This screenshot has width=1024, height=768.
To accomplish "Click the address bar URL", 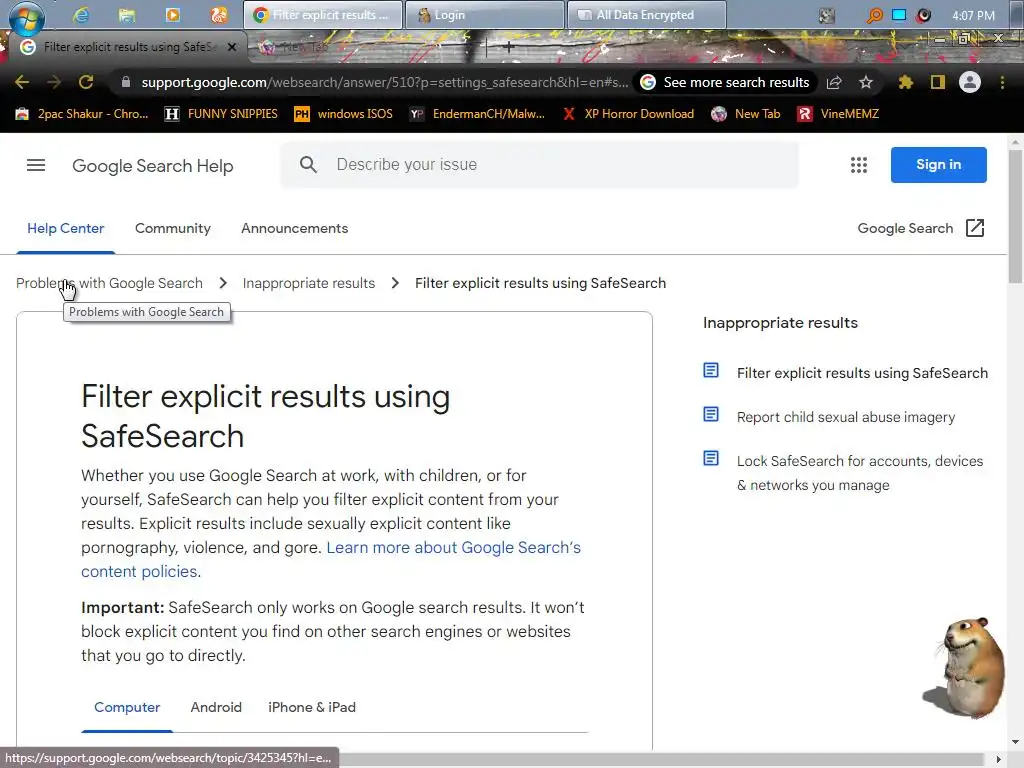I will 384,82.
